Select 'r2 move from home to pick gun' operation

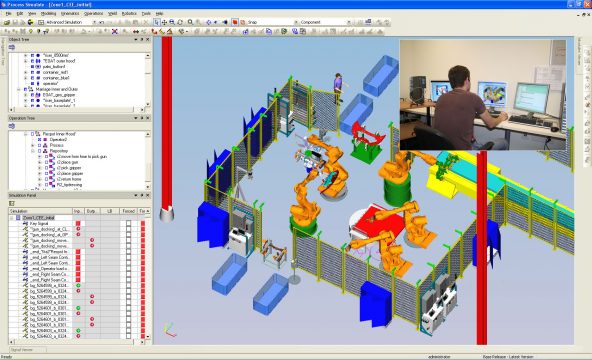(82, 157)
